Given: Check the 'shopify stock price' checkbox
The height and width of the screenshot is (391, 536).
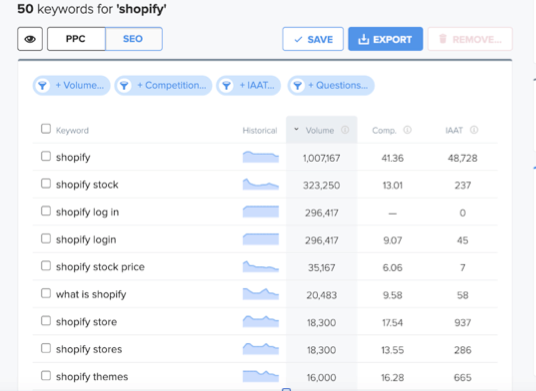Looking at the screenshot, I should tap(46, 266).
